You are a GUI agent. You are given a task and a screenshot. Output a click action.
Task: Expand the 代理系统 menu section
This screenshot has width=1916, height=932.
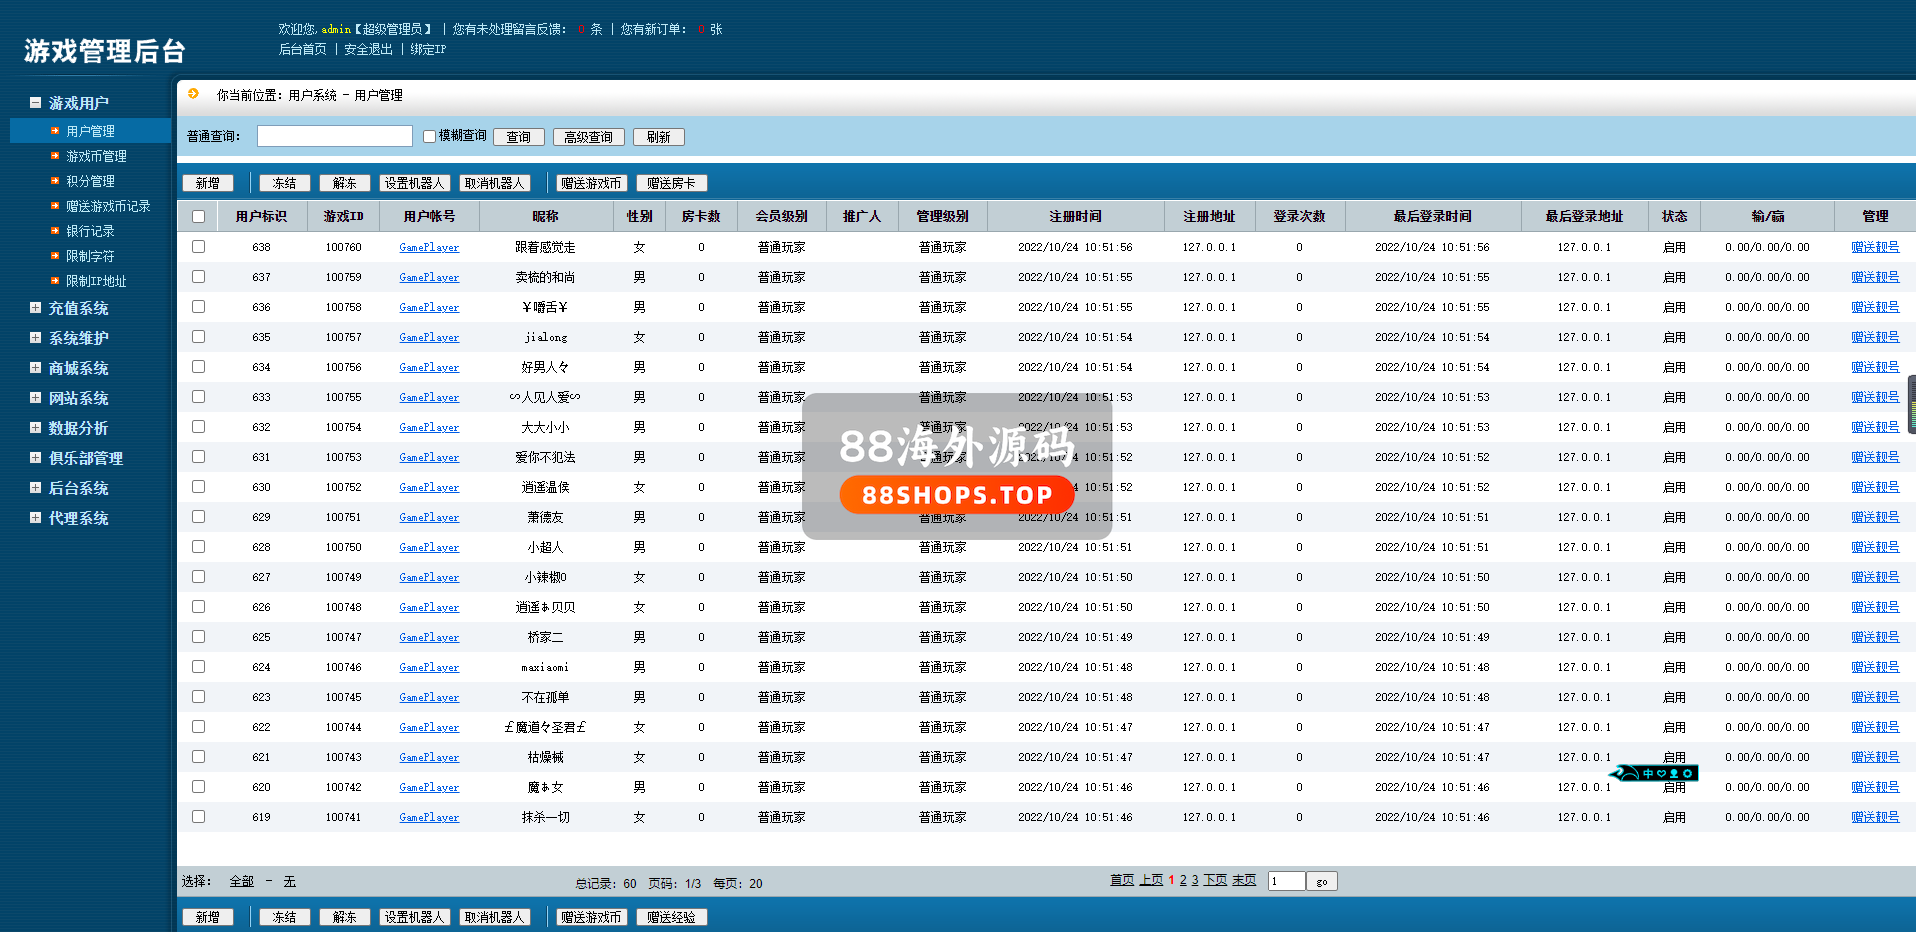point(36,518)
